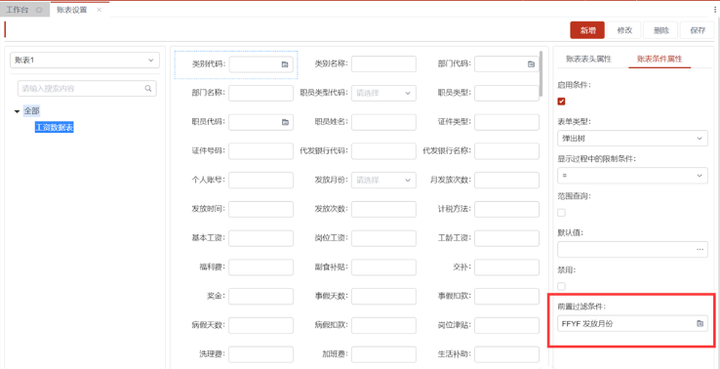Click the 事假天数 input field
This screenshot has width=720, height=369.
(384, 296)
